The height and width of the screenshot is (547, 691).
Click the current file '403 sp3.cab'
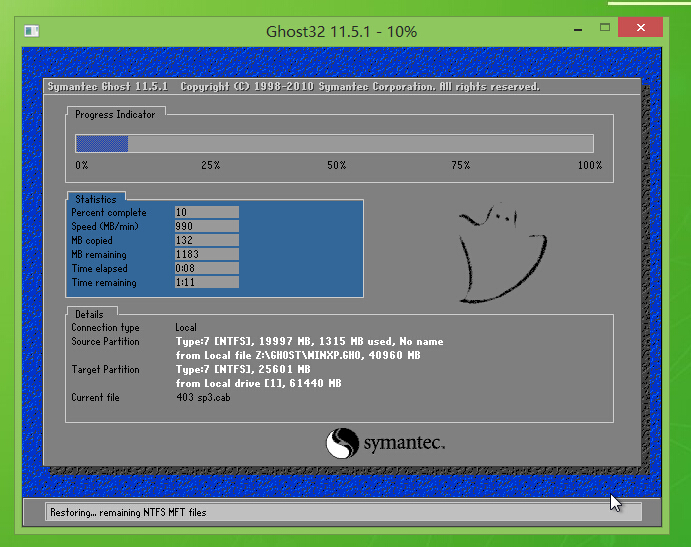pos(203,398)
